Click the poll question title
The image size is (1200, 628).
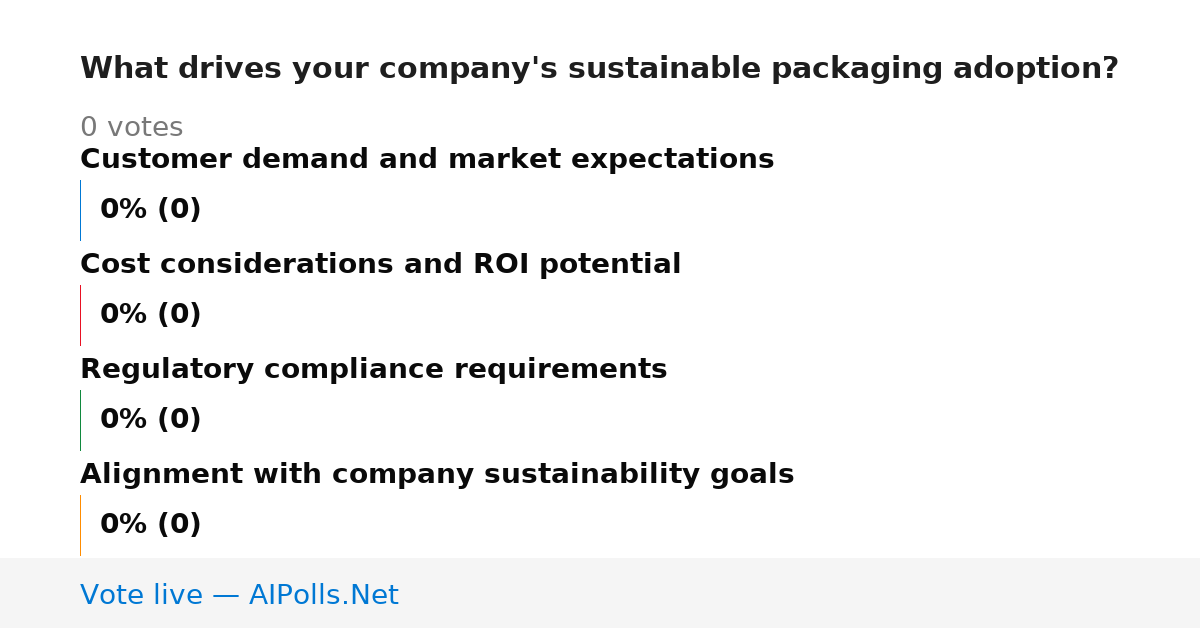click(599, 69)
